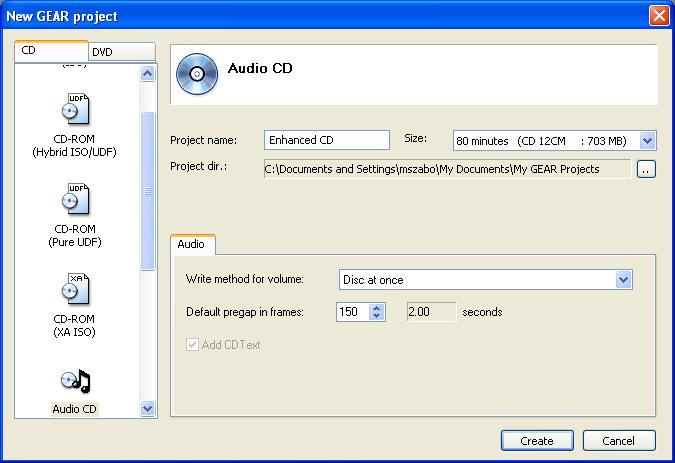Increase the default pregap frames value
The width and height of the screenshot is (675, 463).
click(x=376, y=307)
